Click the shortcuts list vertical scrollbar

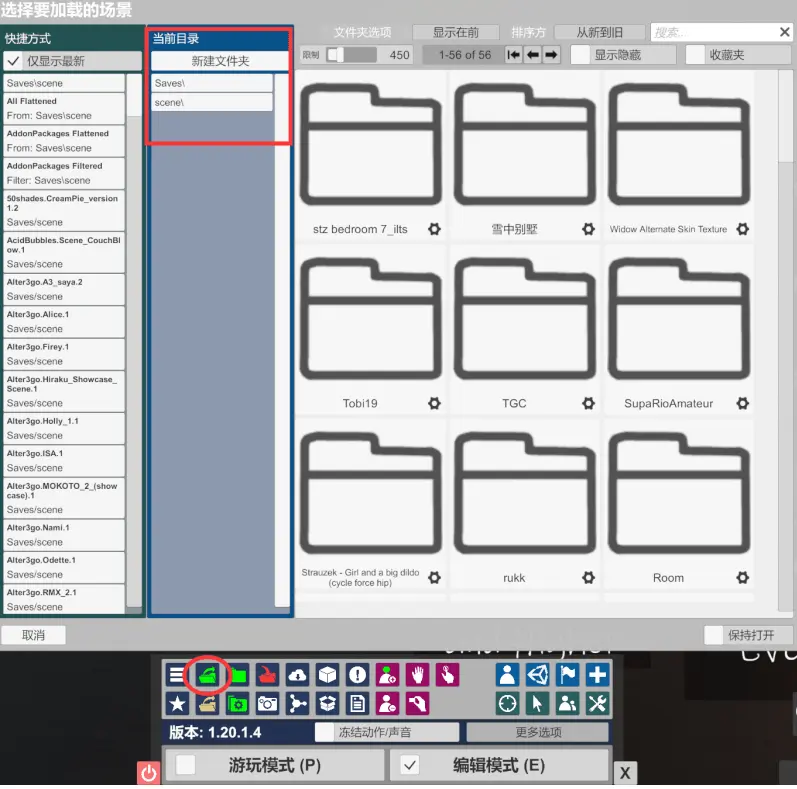134,340
